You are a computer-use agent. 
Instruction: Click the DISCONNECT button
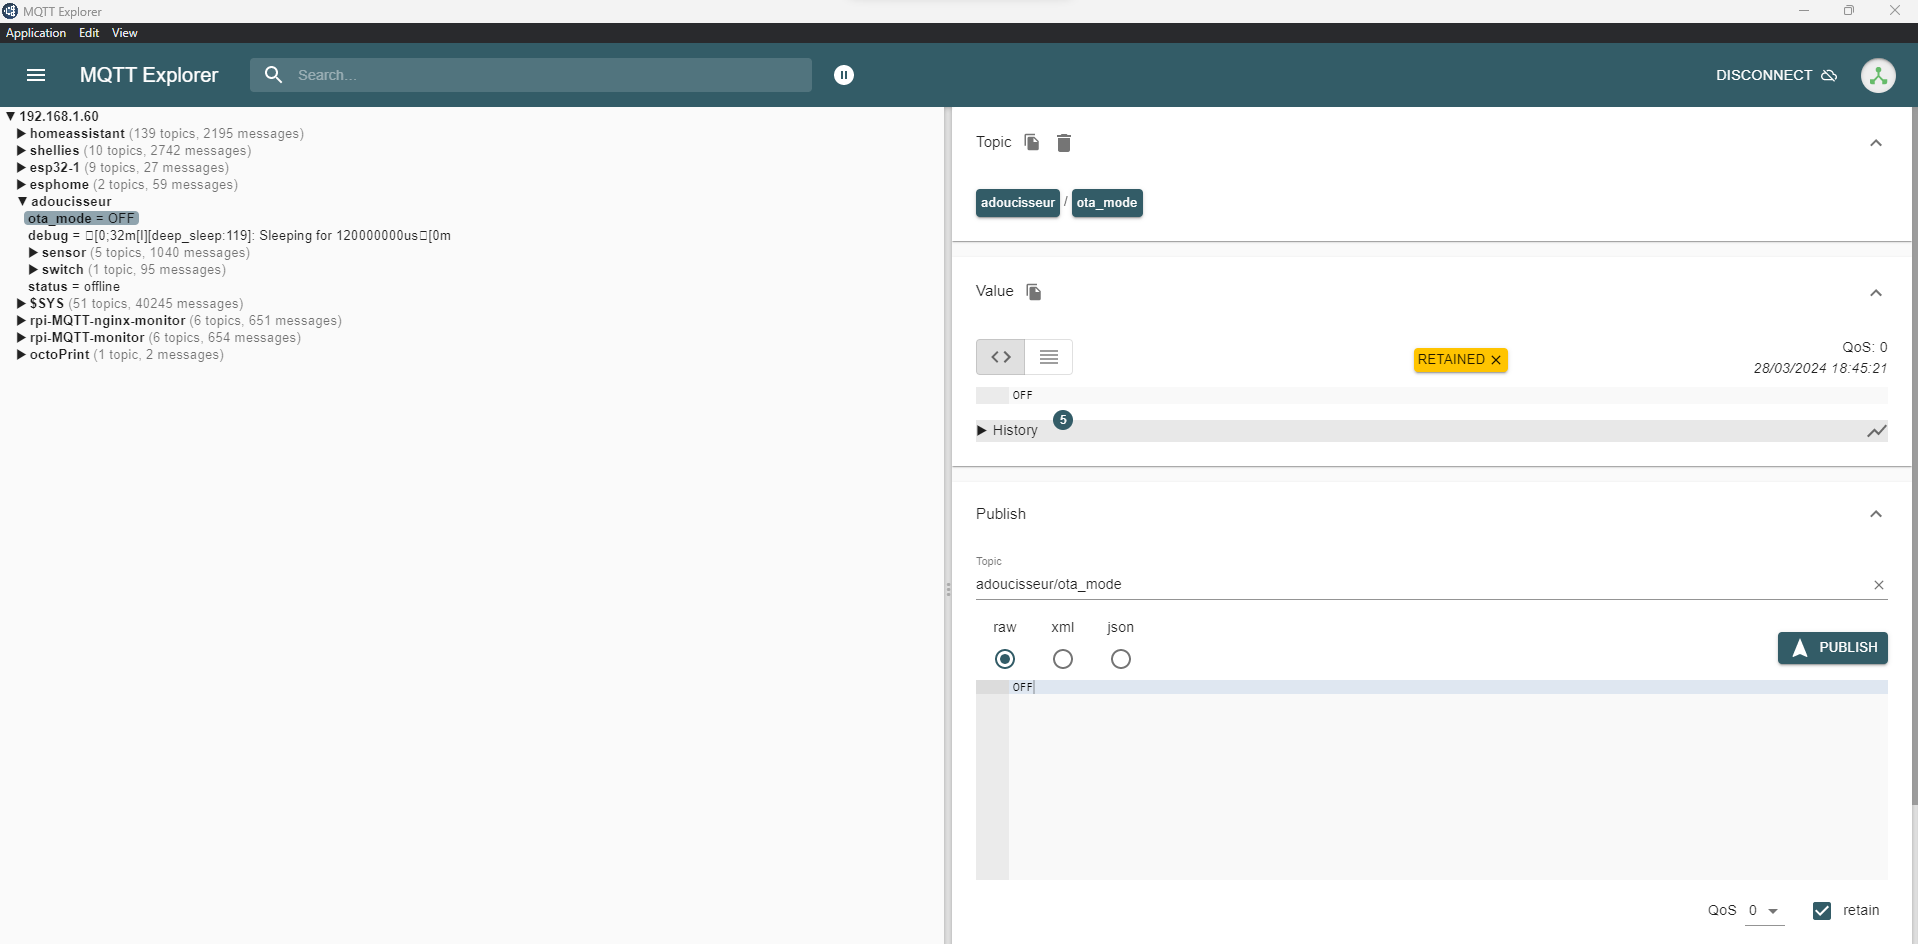[1776, 75]
